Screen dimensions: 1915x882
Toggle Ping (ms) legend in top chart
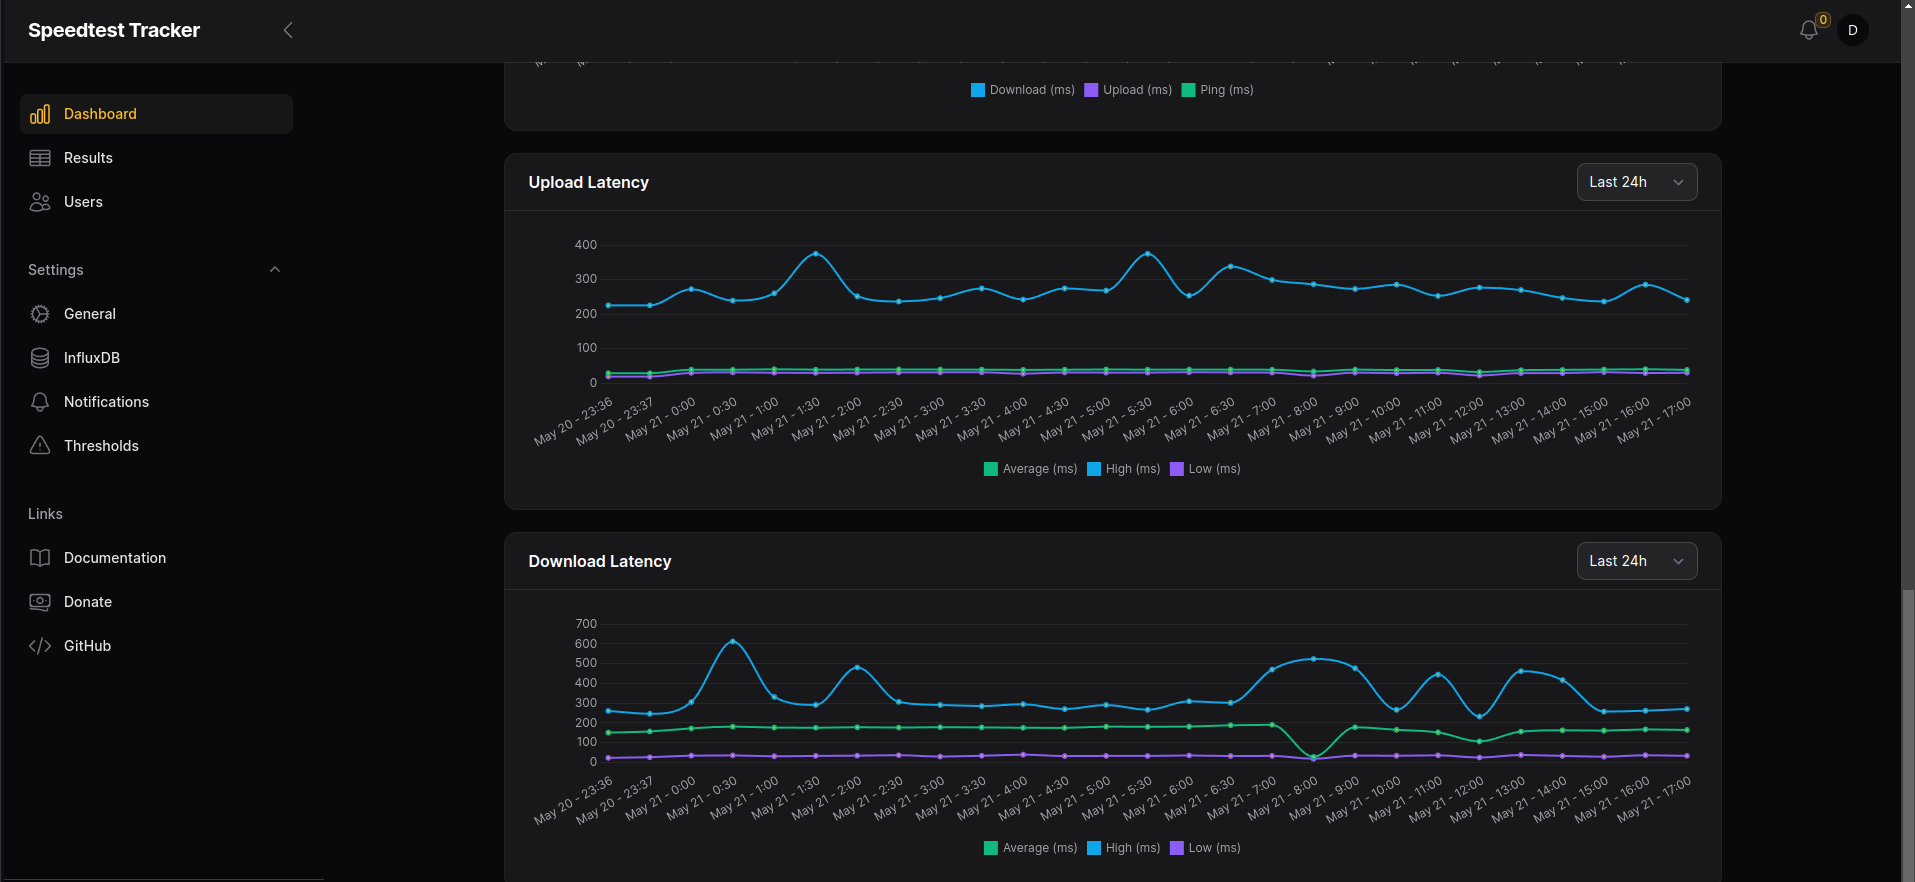point(1217,90)
